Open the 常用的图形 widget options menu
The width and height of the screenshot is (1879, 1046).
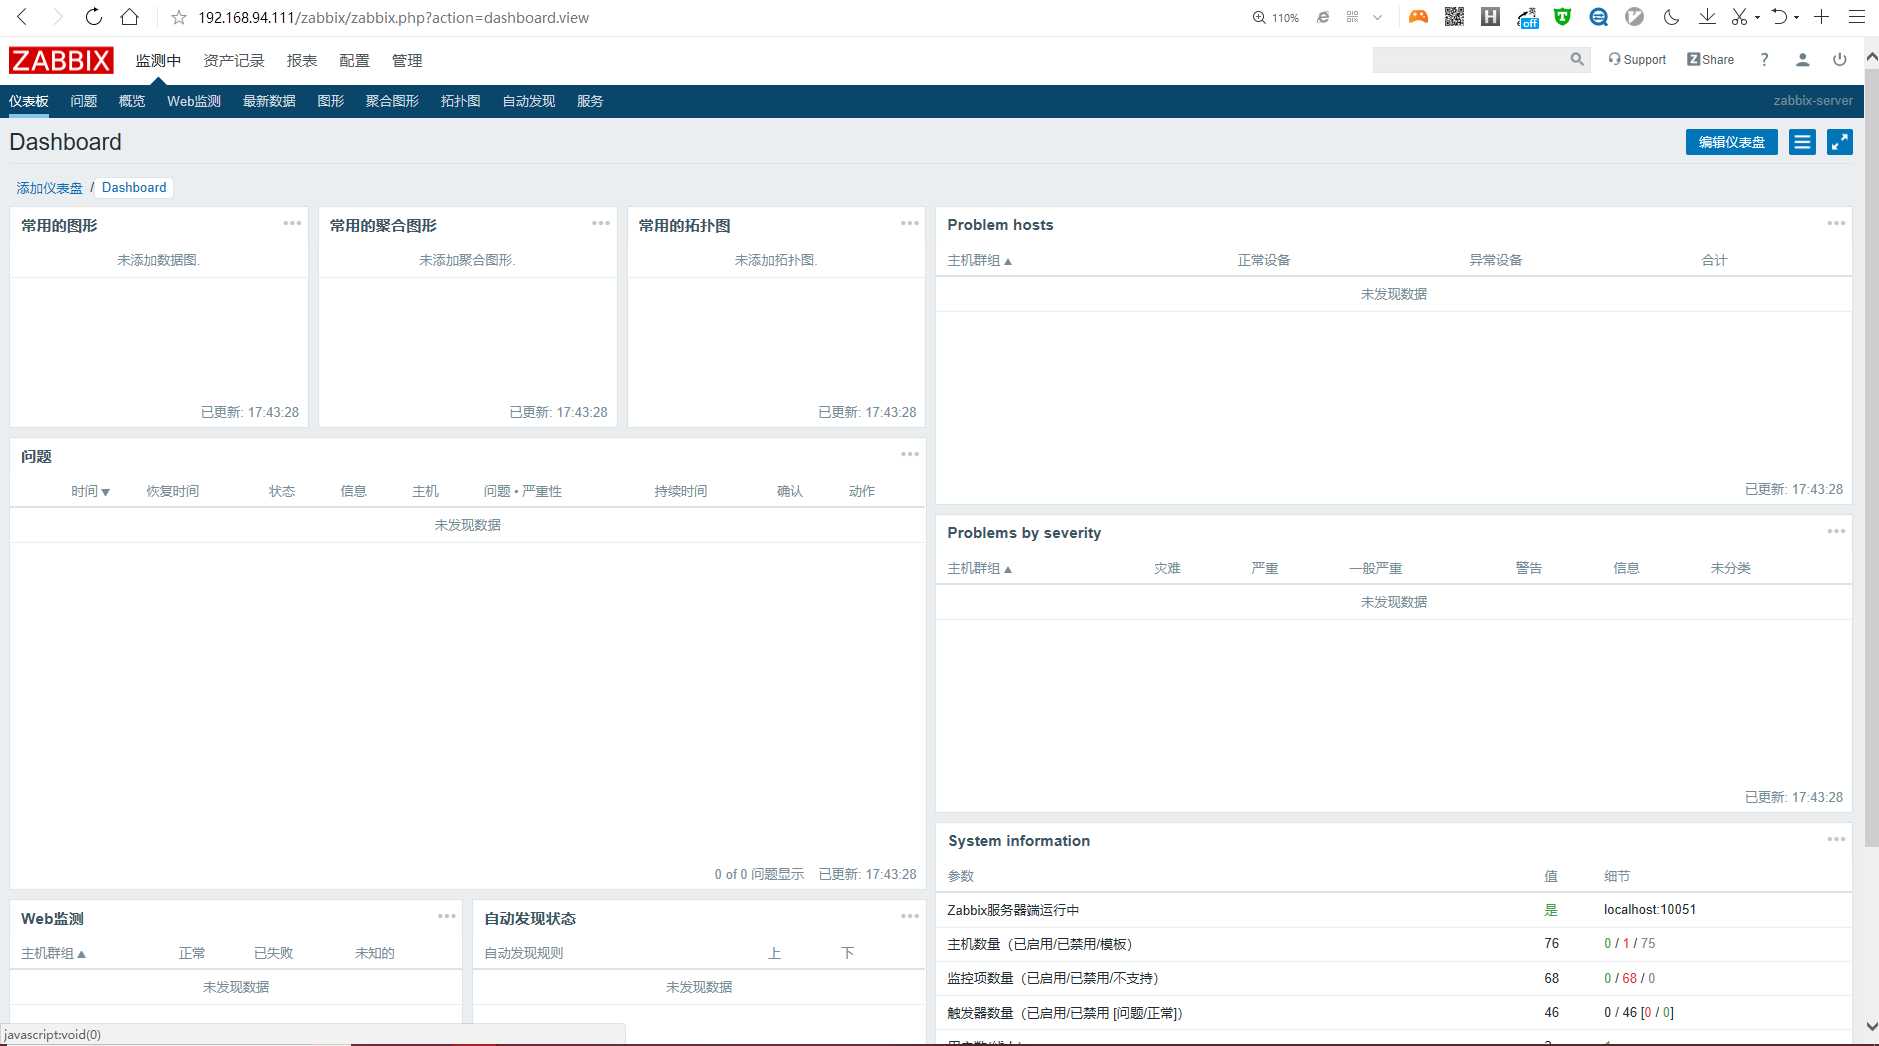(x=292, y=223)
